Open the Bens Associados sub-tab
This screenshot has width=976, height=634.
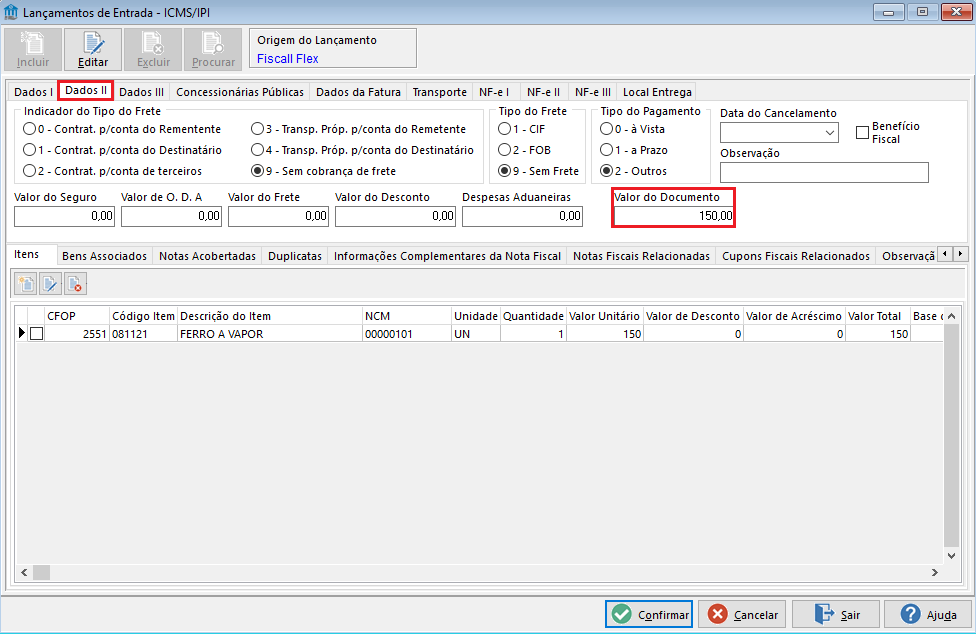tap(105, 256)
